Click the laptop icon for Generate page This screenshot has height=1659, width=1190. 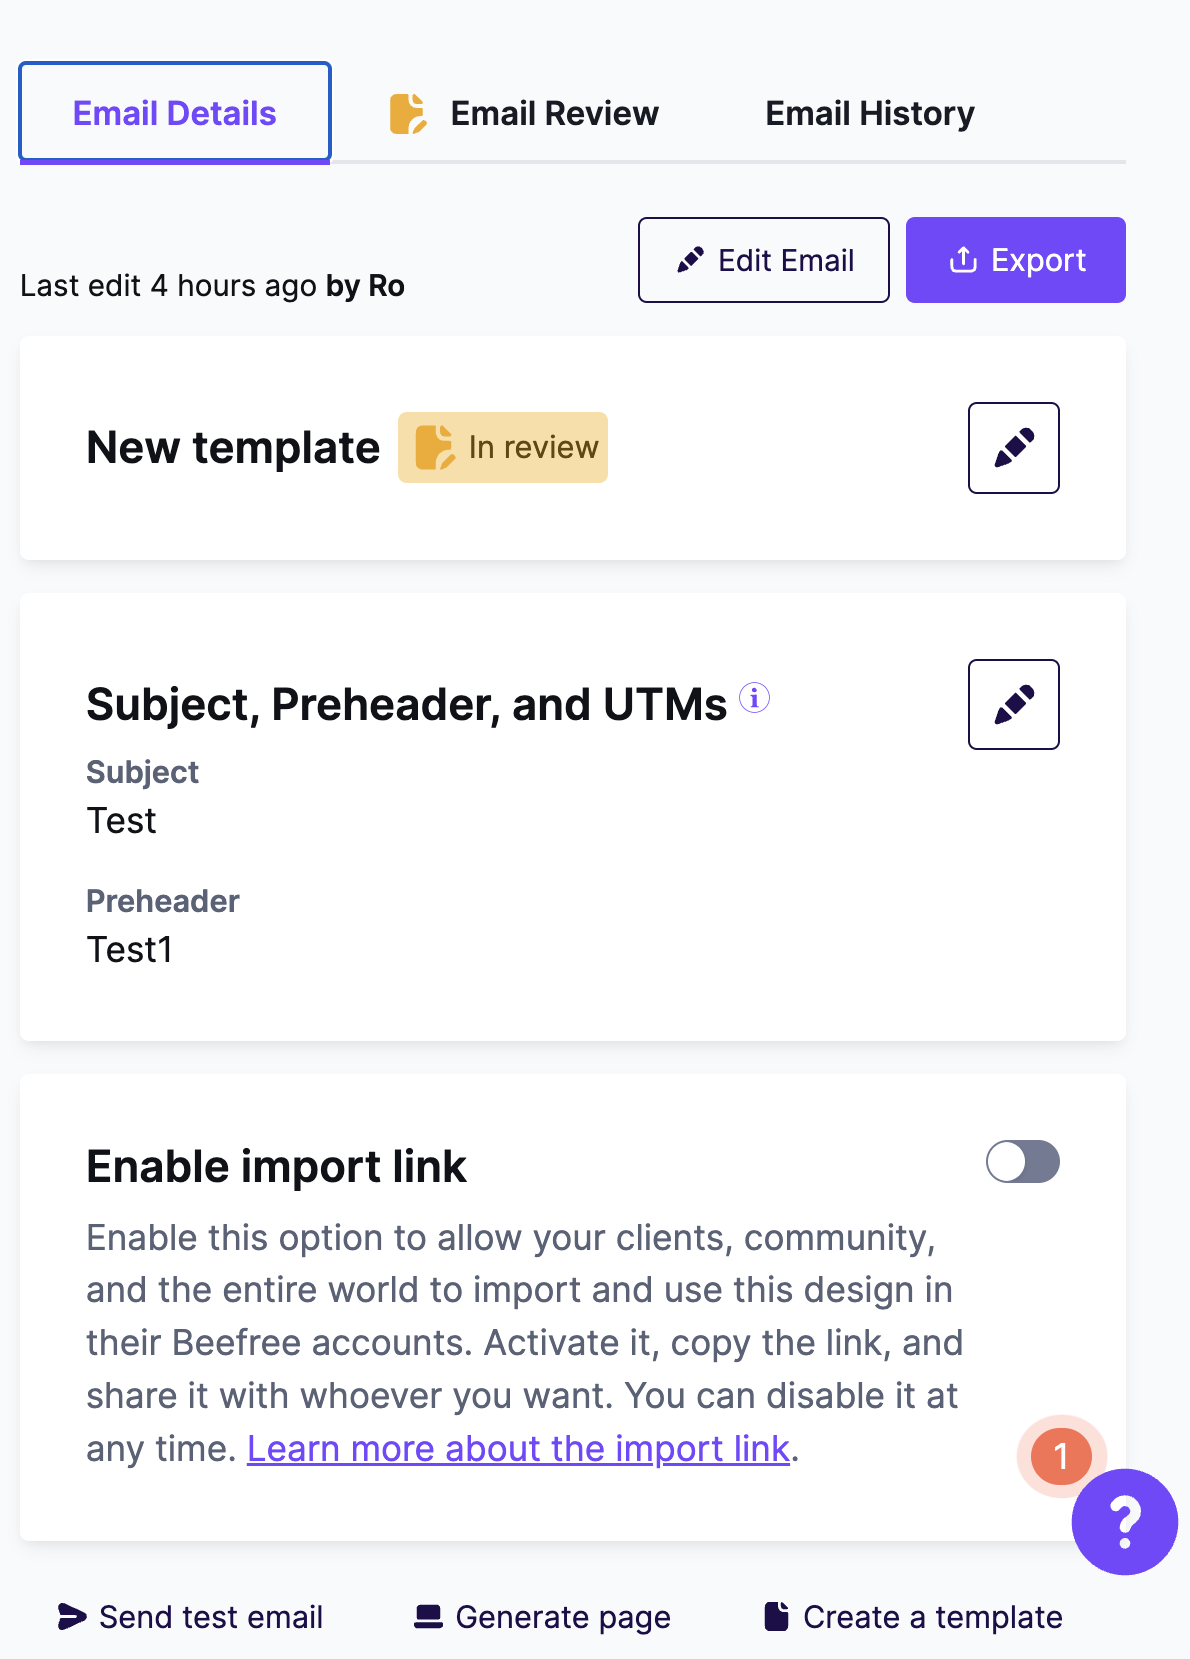click(429, 1617)
